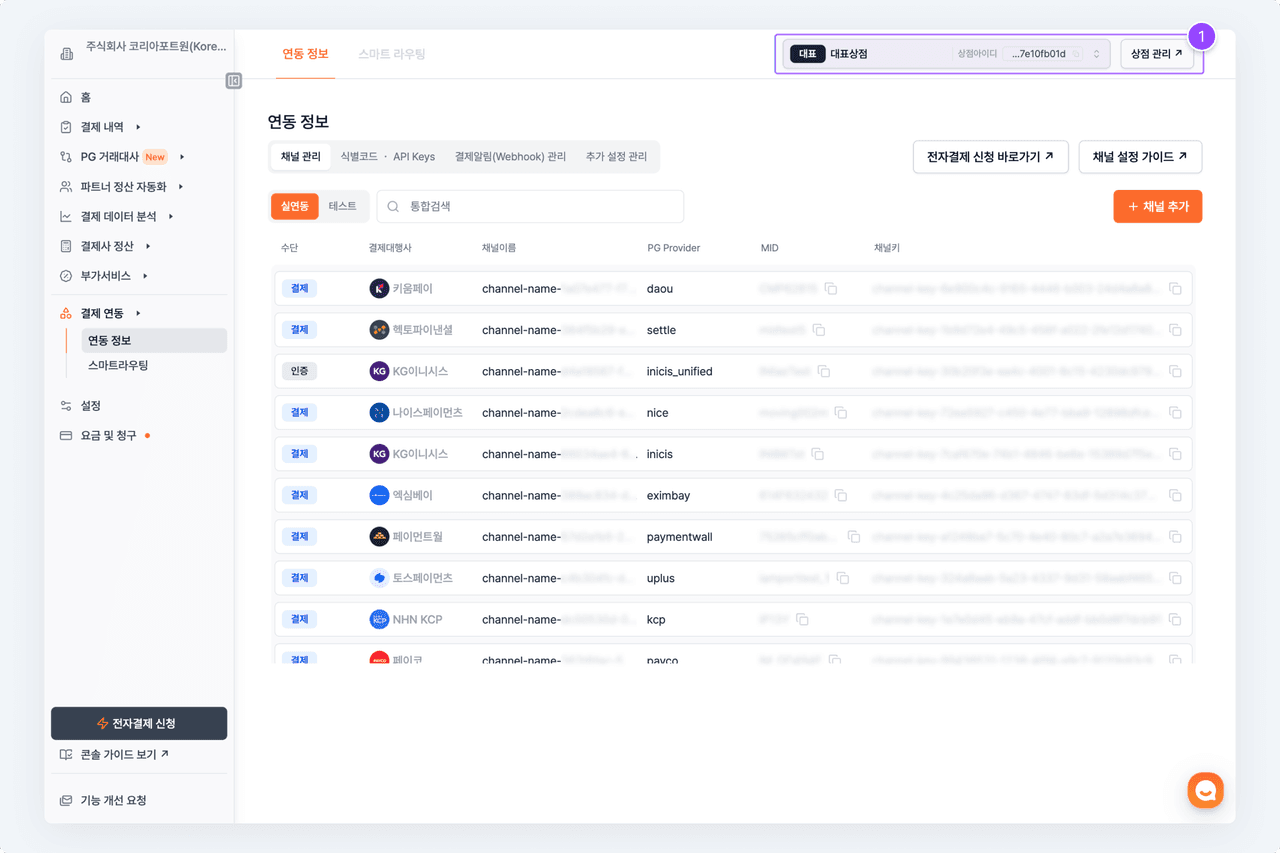Copy the 엑심베이 channel key

coord(1175,495)
